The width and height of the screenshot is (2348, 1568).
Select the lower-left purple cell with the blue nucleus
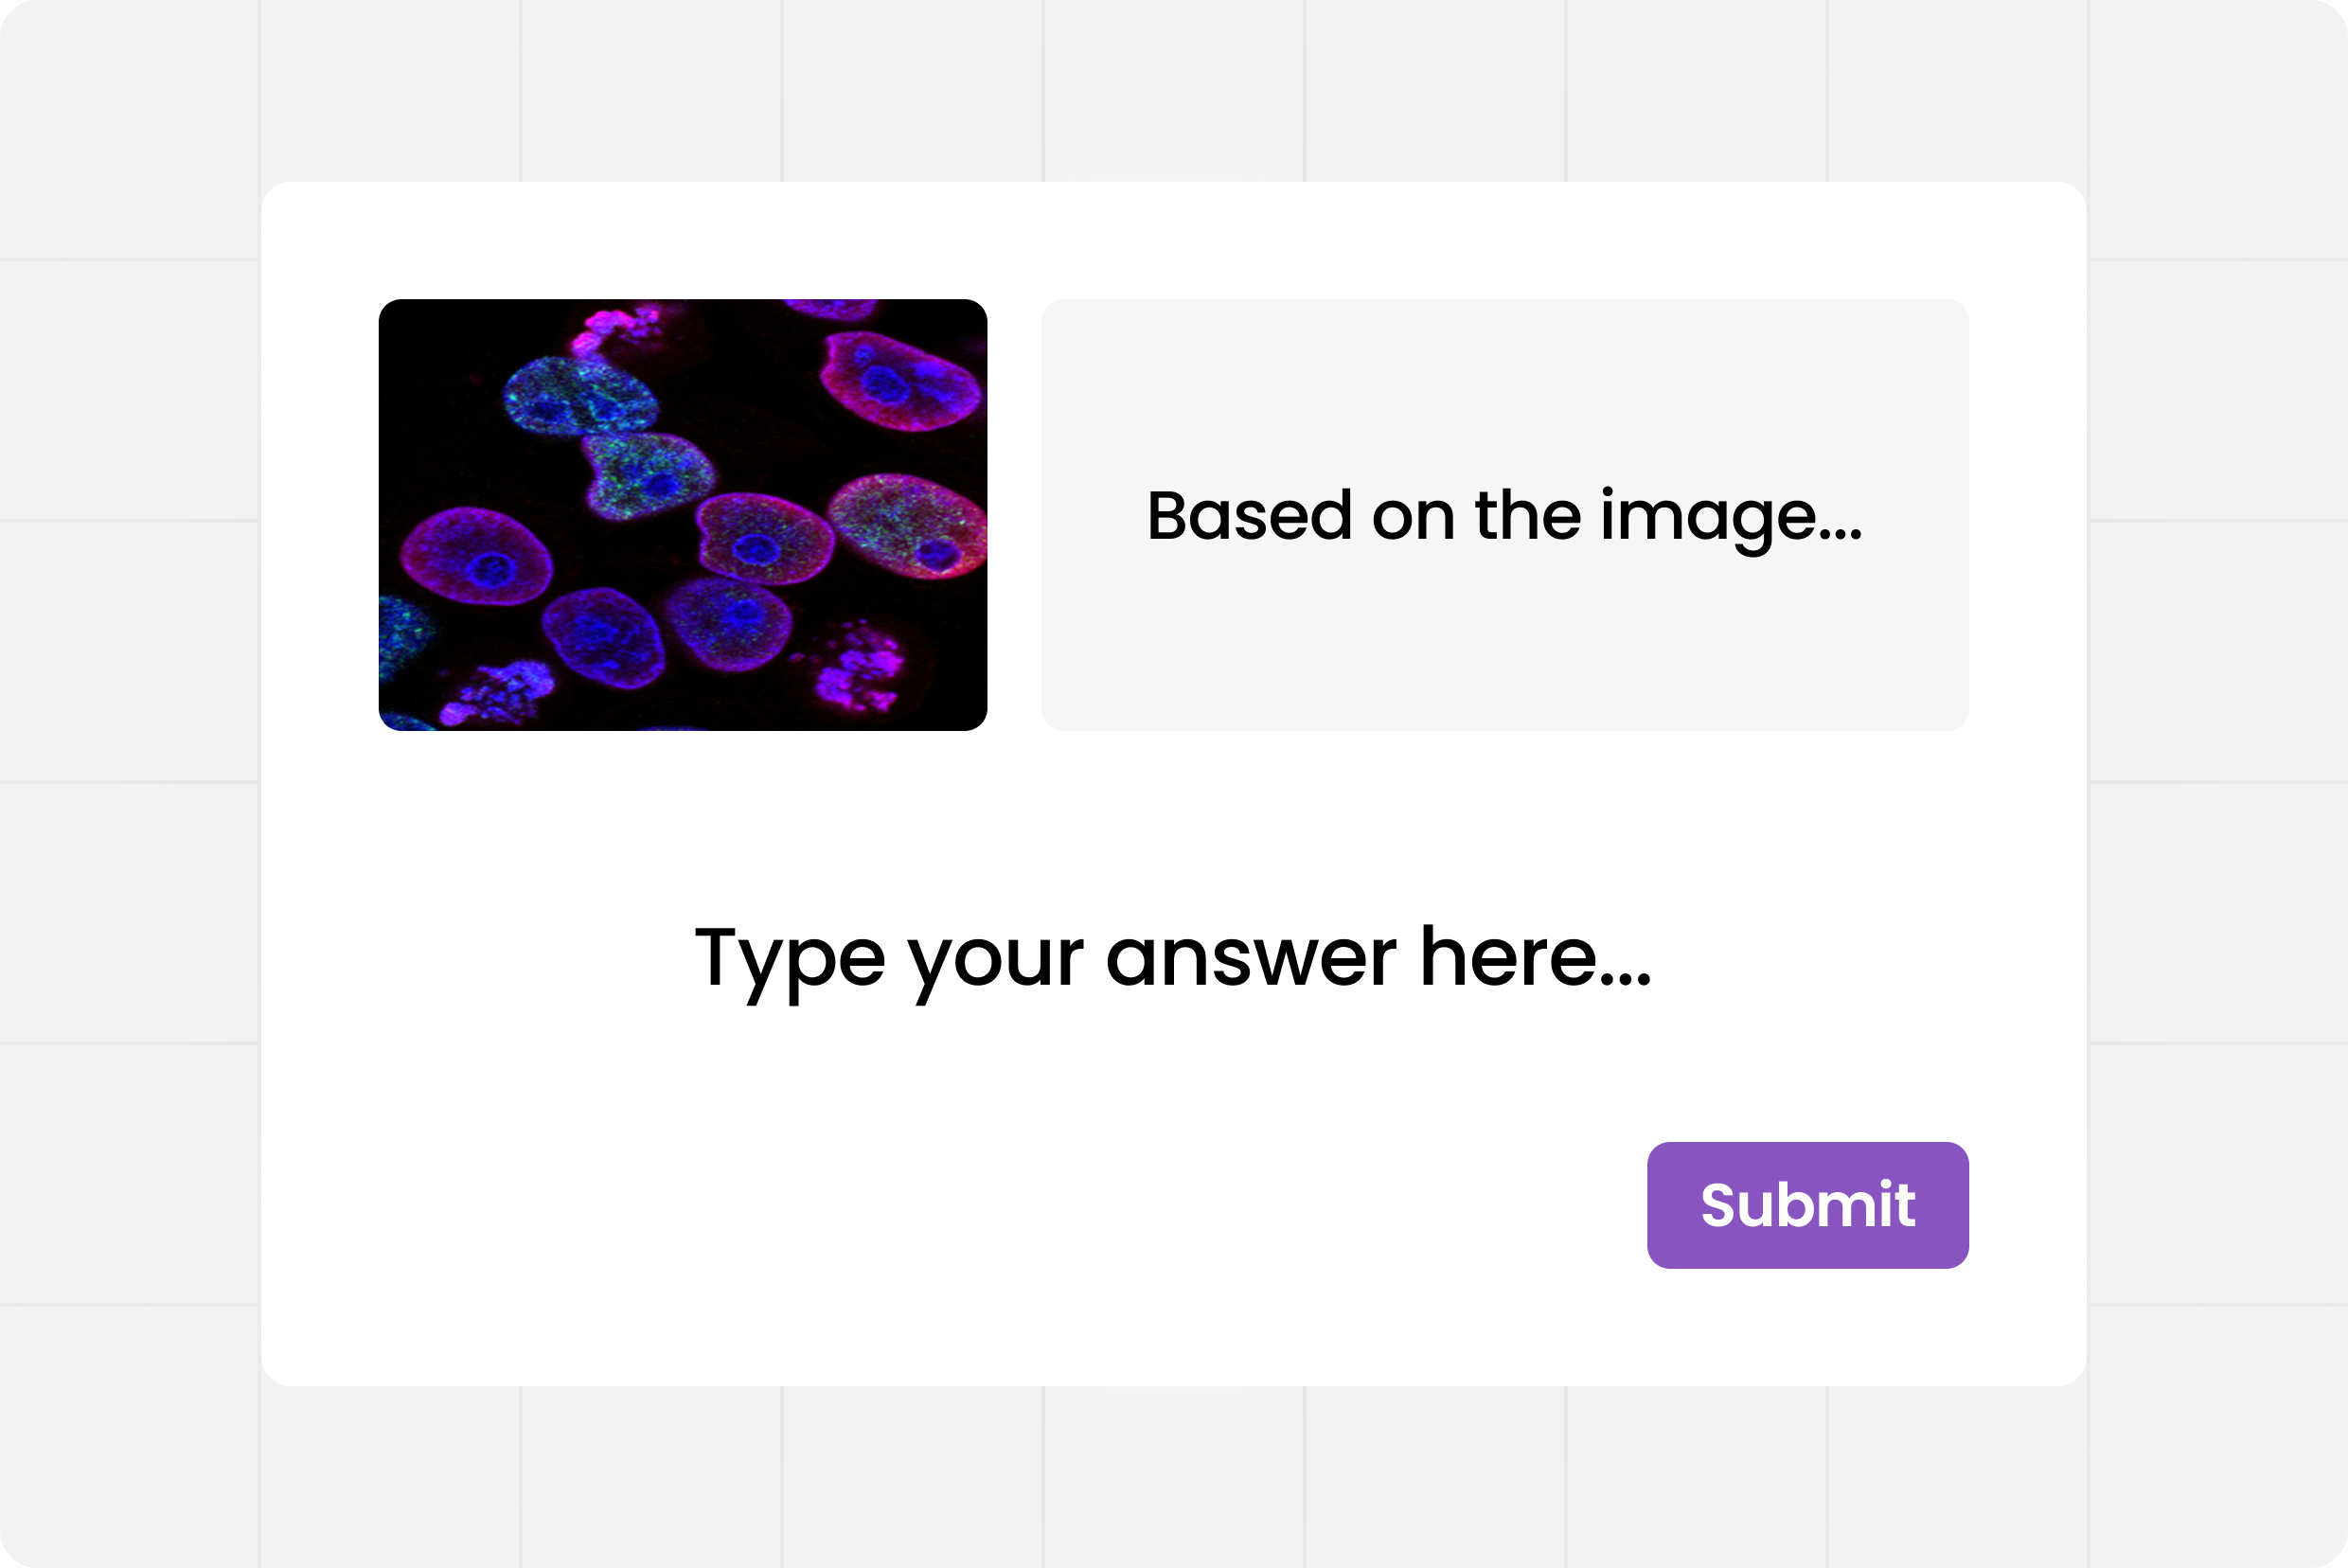603,636
